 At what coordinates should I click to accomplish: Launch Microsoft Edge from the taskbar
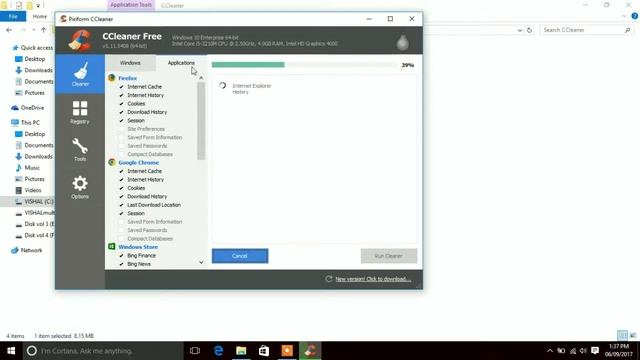218,351
